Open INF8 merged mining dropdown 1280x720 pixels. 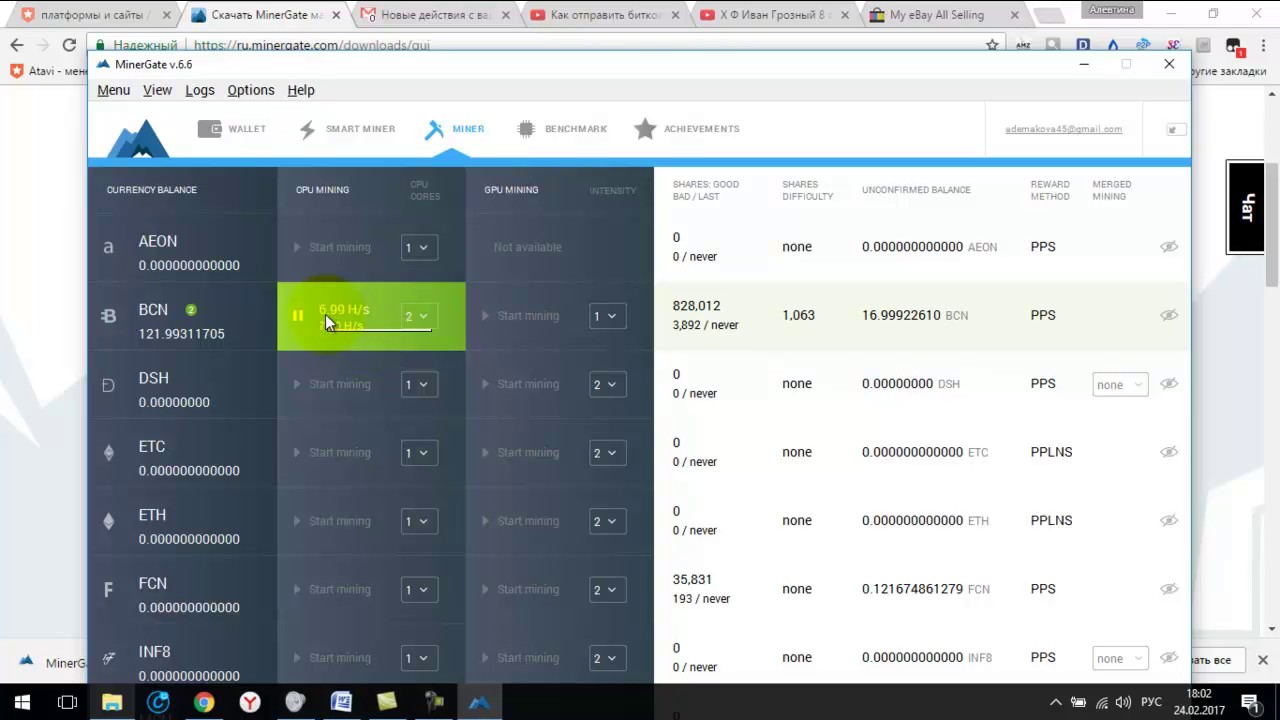click(x=1120, y=658)
